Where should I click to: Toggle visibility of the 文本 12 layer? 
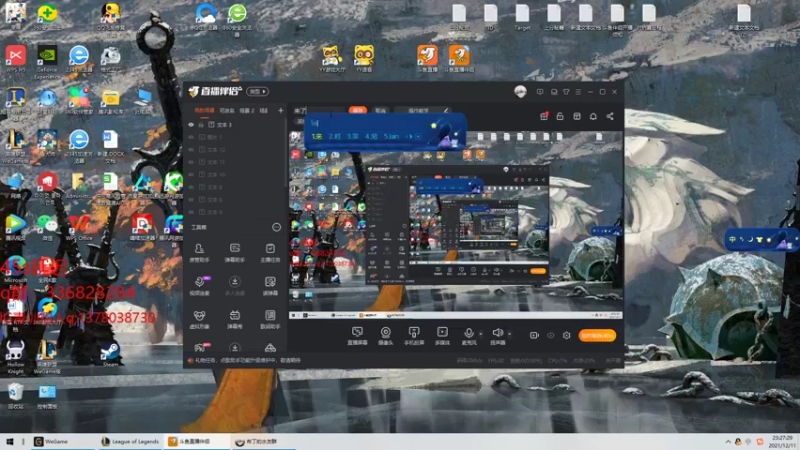point(191,149)
